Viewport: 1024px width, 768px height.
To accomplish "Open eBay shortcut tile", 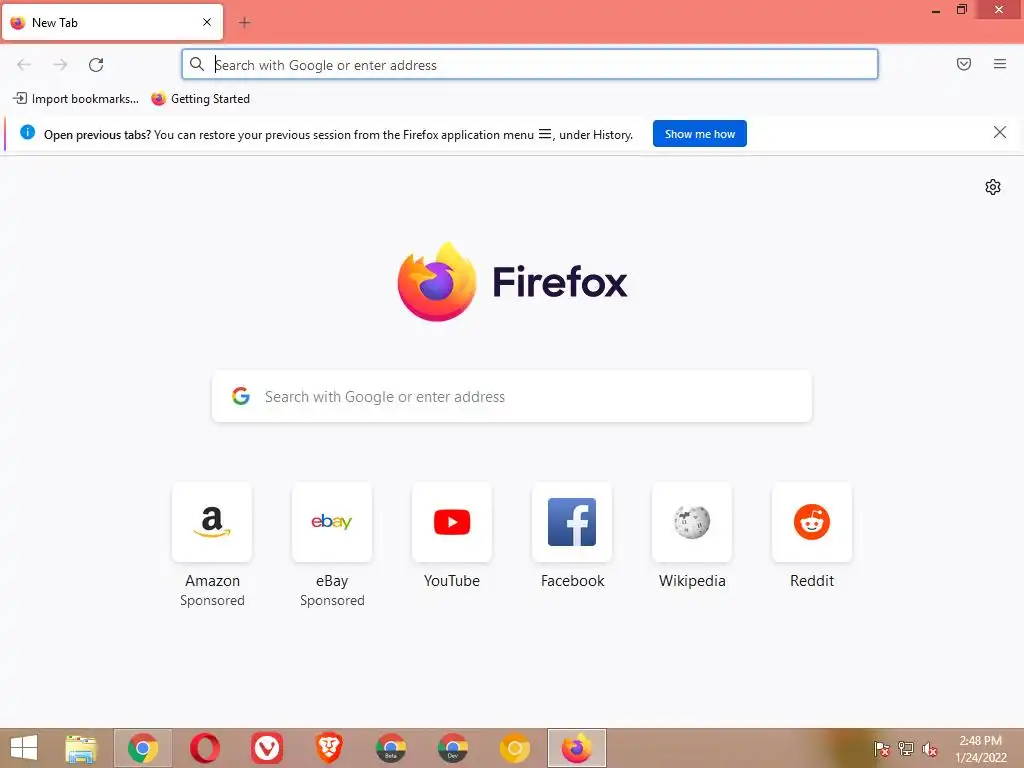I will pyautogui.click(x=332, y=522).
